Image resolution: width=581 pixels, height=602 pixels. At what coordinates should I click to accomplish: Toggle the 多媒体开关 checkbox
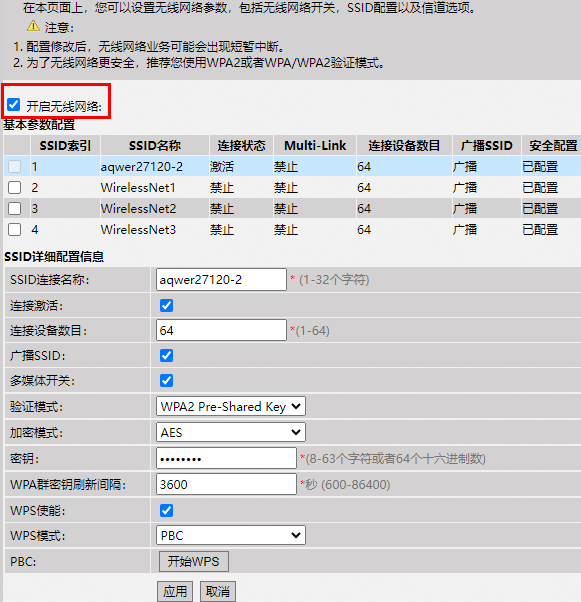[x=167, y=380]
